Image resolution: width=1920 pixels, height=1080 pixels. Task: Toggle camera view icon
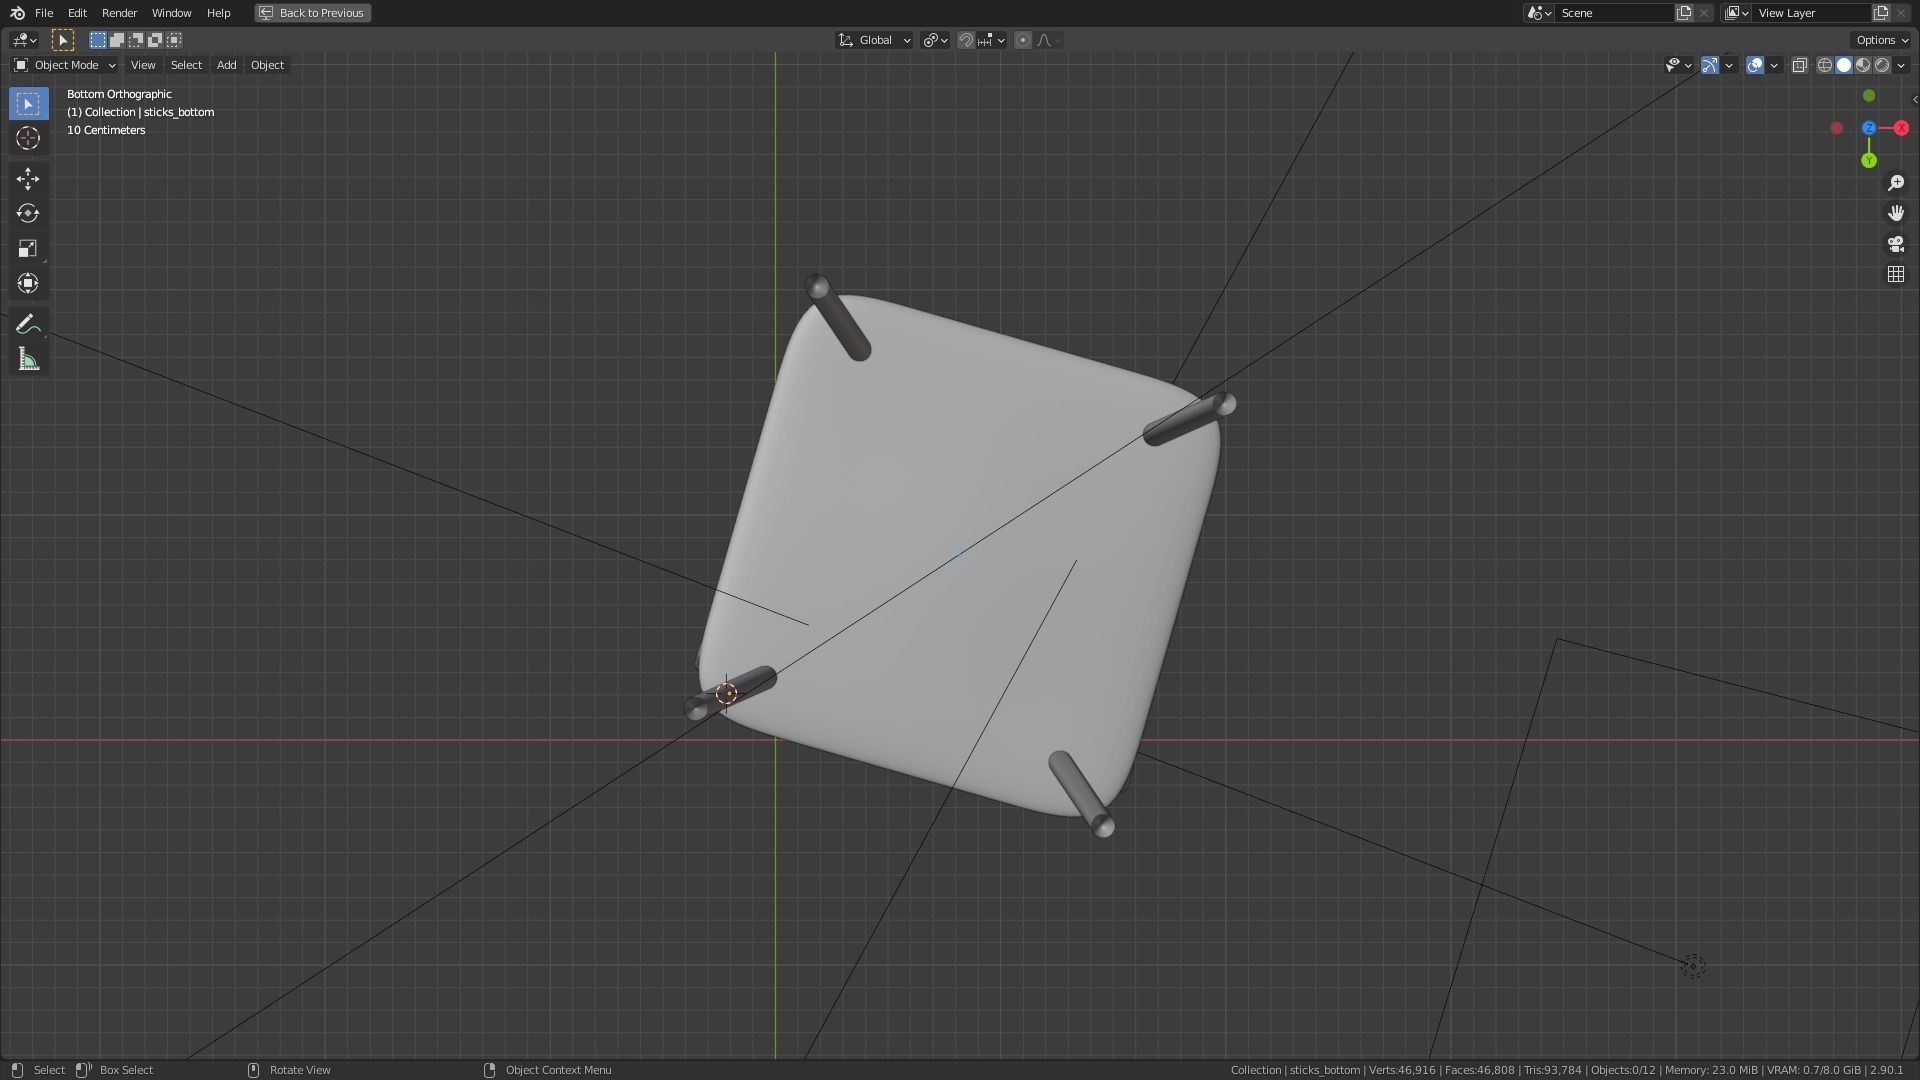point(1895,244)
